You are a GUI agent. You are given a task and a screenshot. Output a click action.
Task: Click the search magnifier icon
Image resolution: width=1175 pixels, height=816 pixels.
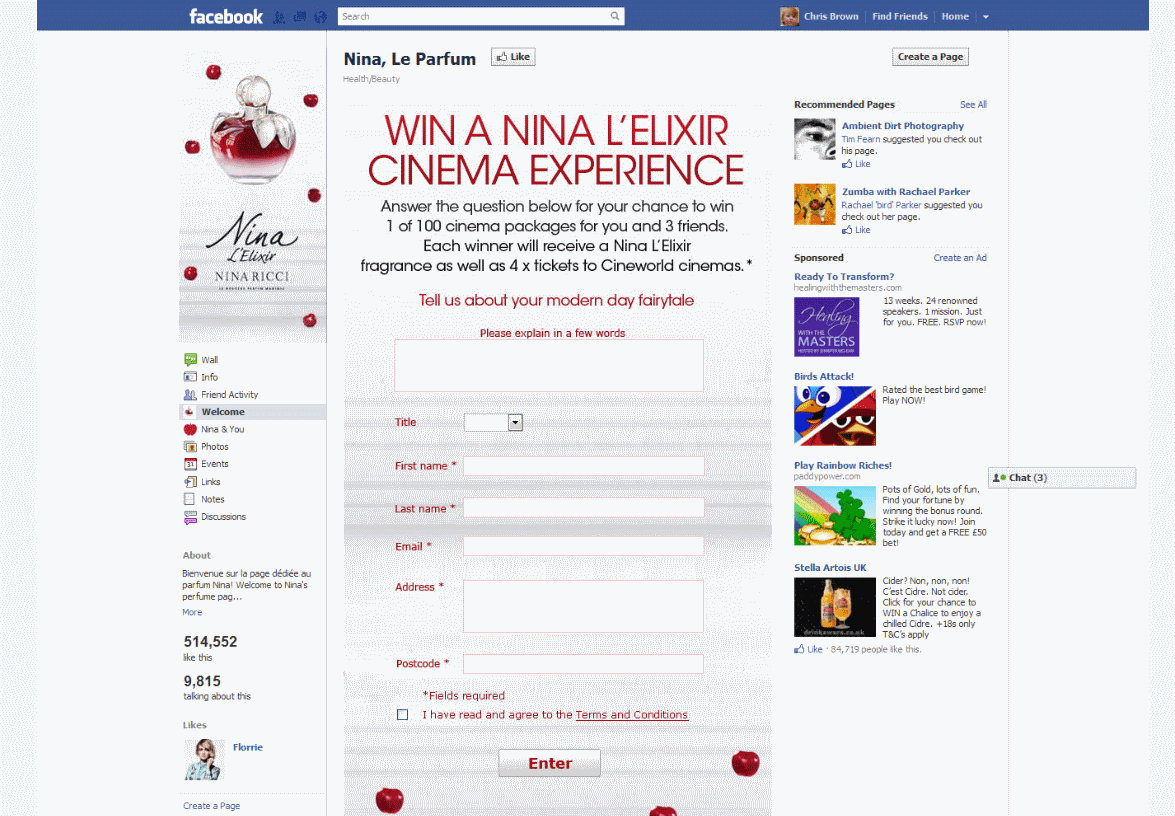[x=615, y=16]
